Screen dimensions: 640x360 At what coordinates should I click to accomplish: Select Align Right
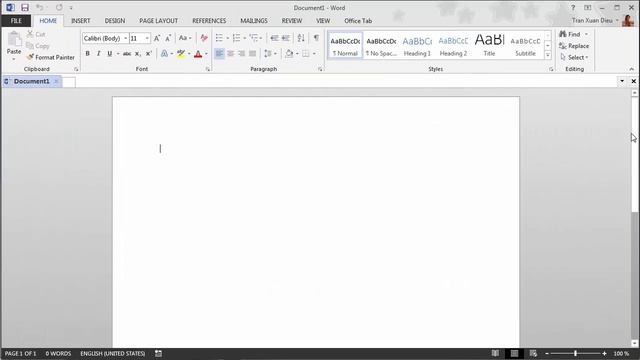click(242, 54)
